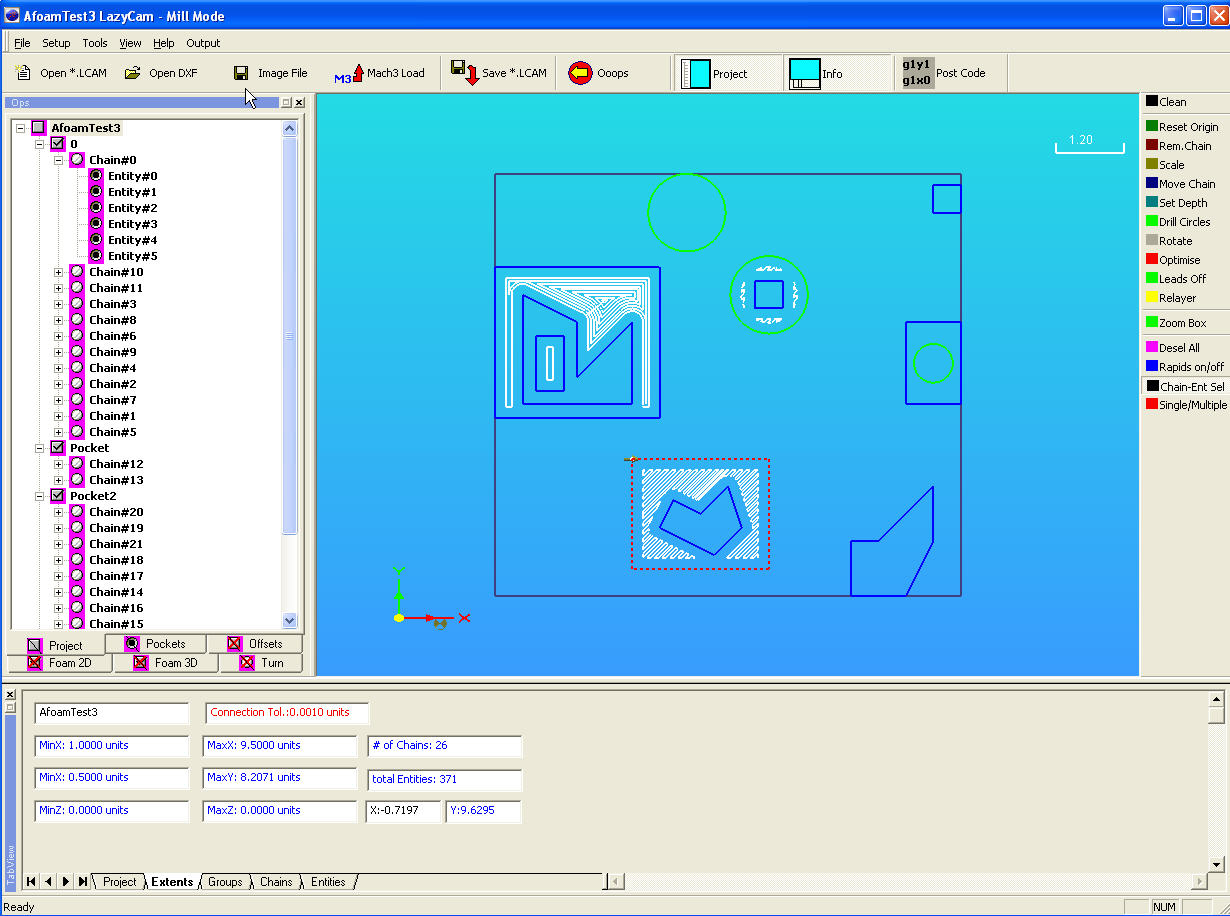
Task: Select the Entity#4 radio button
Action: click(96, 240)
